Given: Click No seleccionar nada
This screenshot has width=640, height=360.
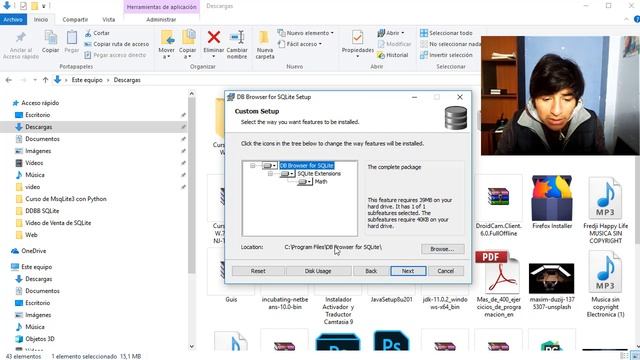Looking at the screenshot, I should coord(451,44).
